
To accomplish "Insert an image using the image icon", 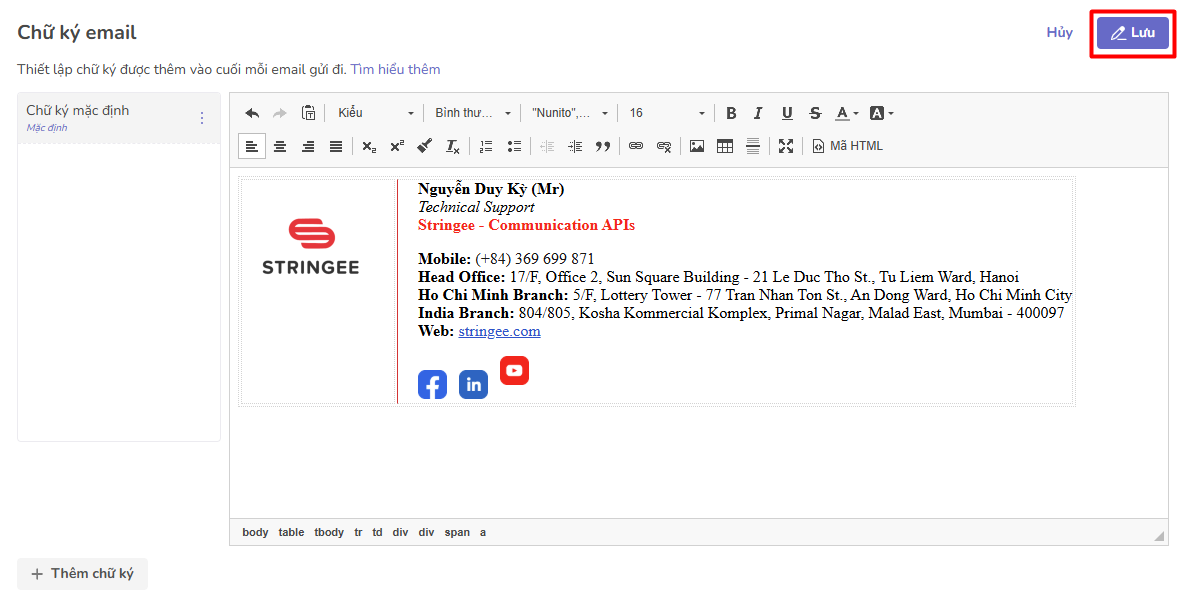I will point(697,146).
